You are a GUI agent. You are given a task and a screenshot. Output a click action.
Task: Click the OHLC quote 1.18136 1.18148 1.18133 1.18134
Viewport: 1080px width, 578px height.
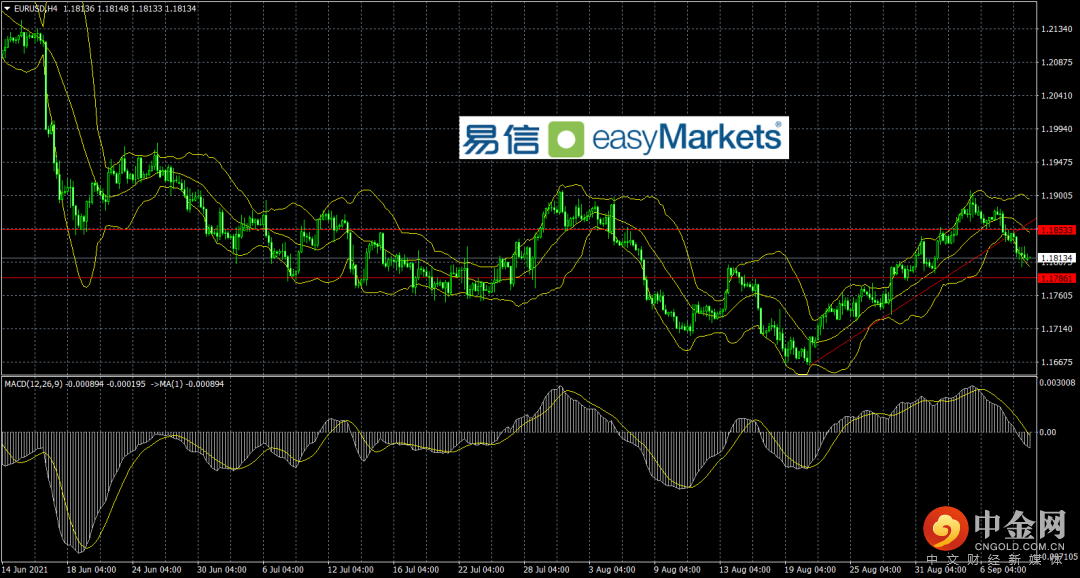coord(128,7)
